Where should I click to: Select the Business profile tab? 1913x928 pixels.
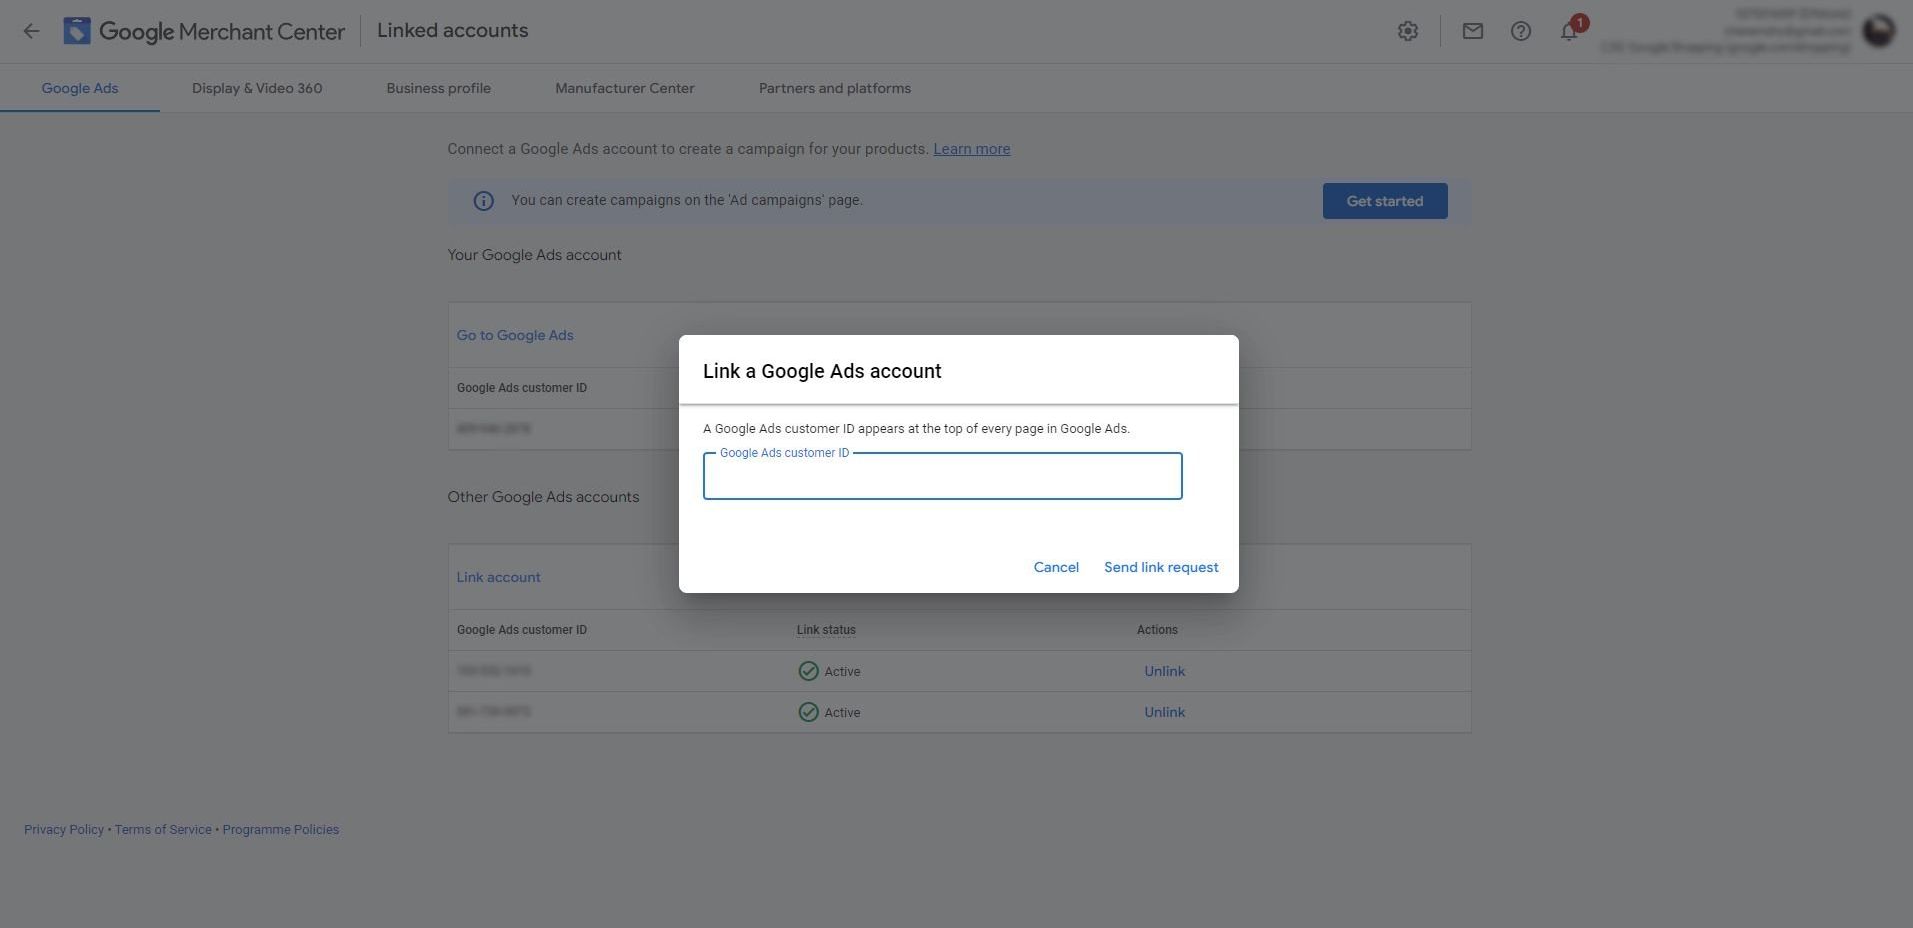[438, 88]
